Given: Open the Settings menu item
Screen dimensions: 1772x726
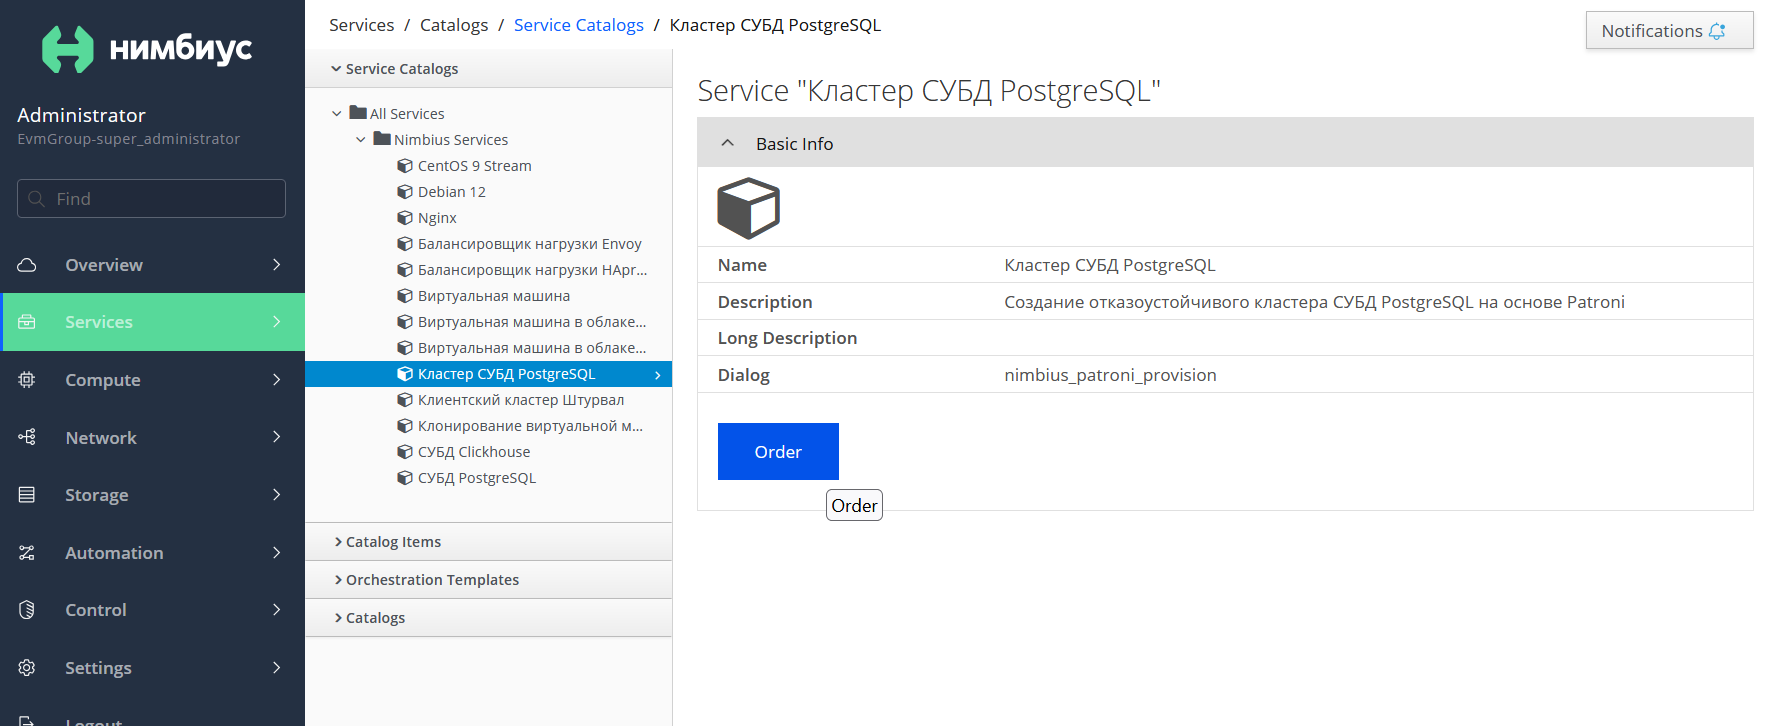Looking at the screenshot, I should point(153,668).
